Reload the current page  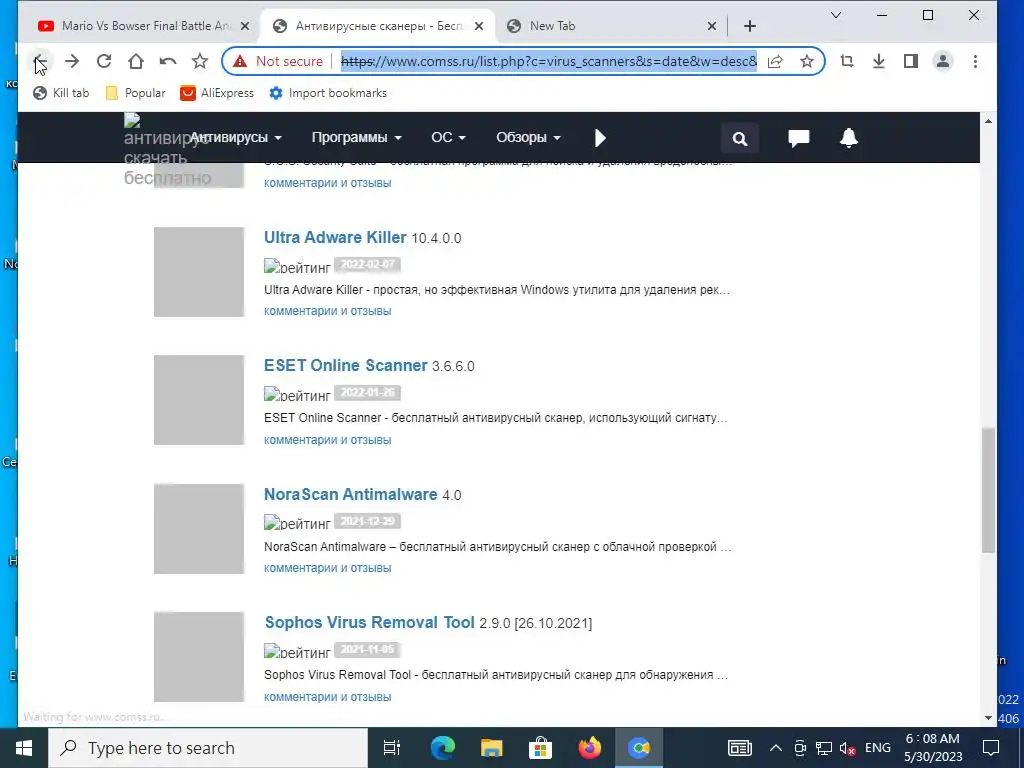pos(104,61)
